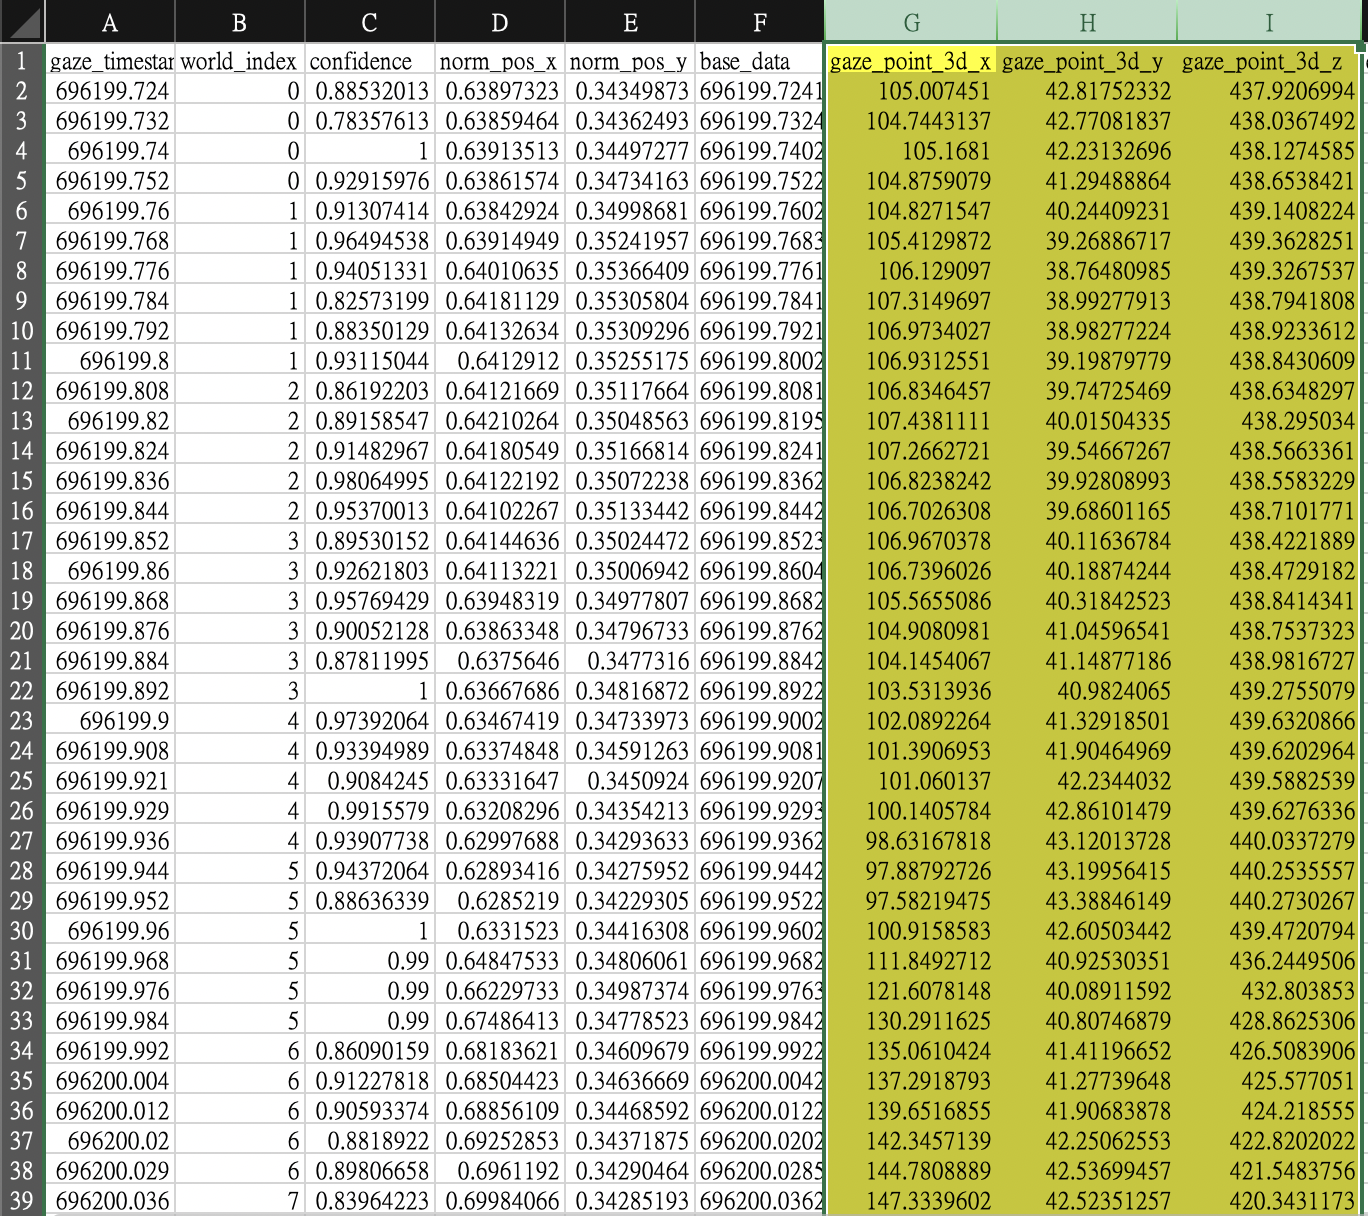The width and height of the screenshot is (1368, 1216).
Task: Select cell with value 0.6375646
Action: (x=499, y=661)
